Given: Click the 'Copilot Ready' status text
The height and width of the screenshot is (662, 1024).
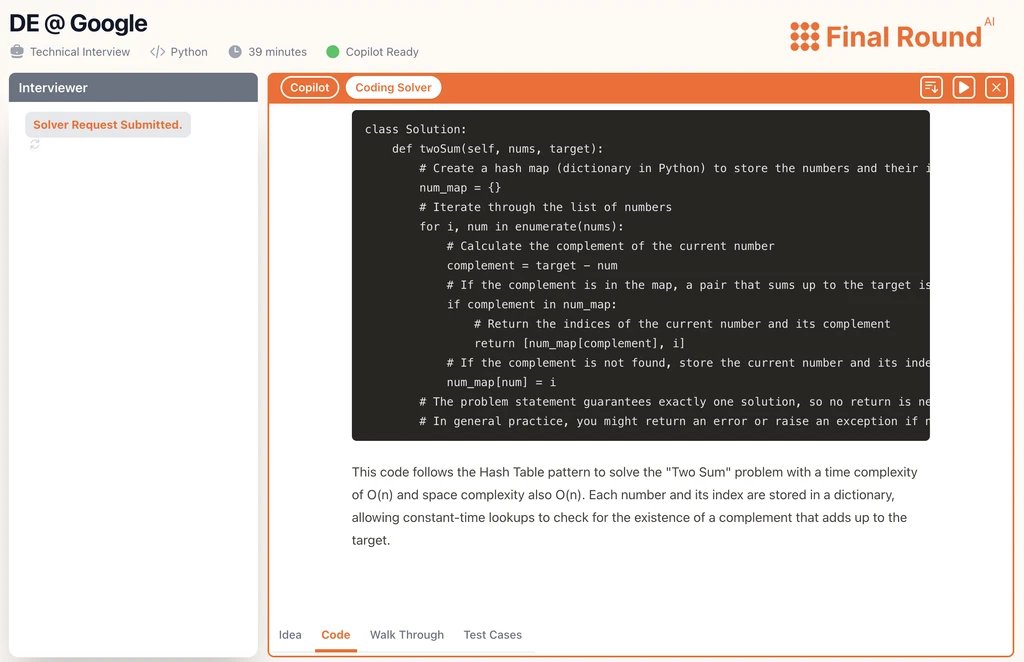Looking at the screenshot, I should coord(382,52).
